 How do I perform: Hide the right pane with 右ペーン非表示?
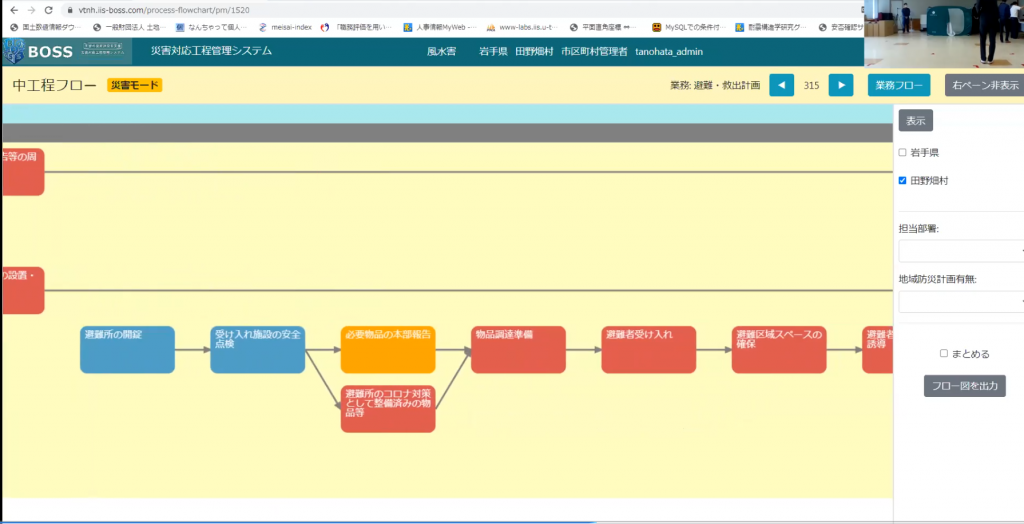pyautogui.click(x=984, y=86)
